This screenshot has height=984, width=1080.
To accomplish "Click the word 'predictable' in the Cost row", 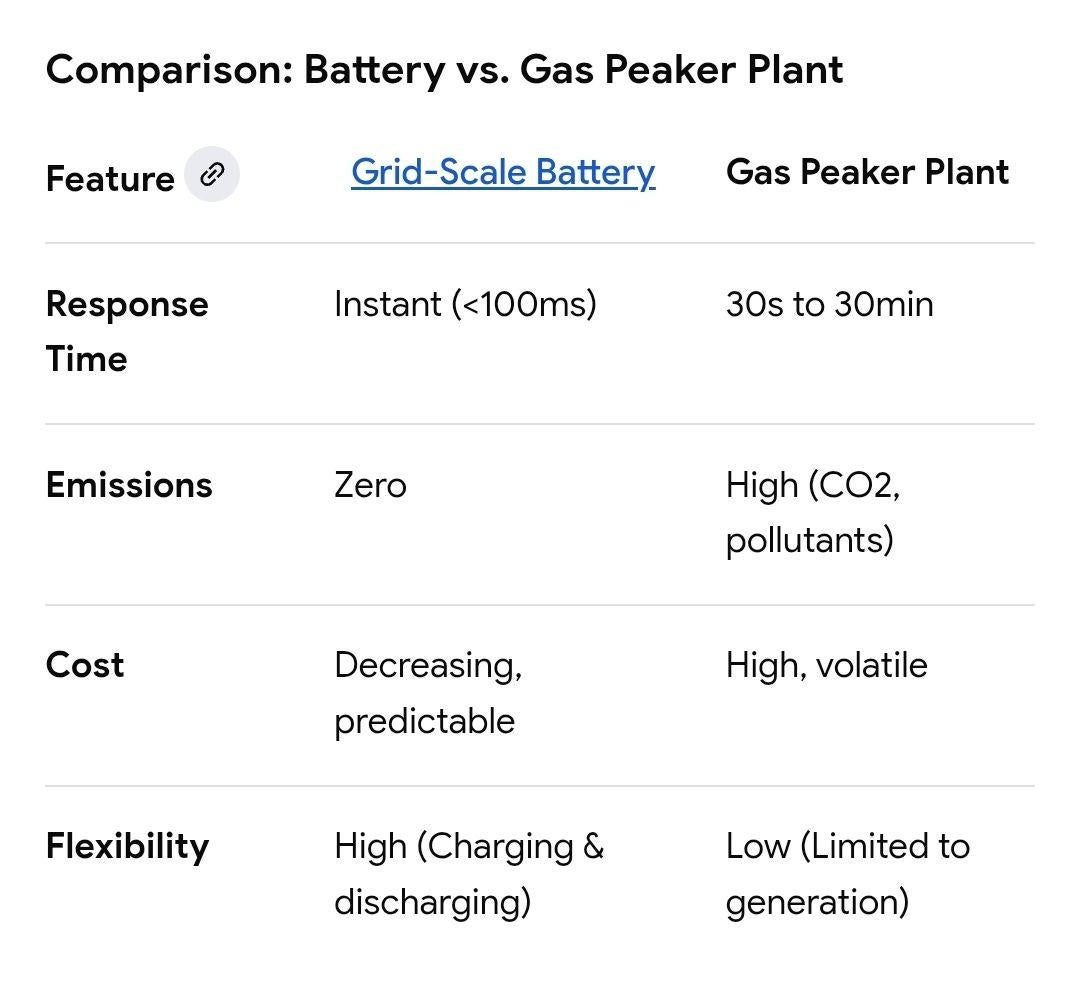I will click(424, 721).
